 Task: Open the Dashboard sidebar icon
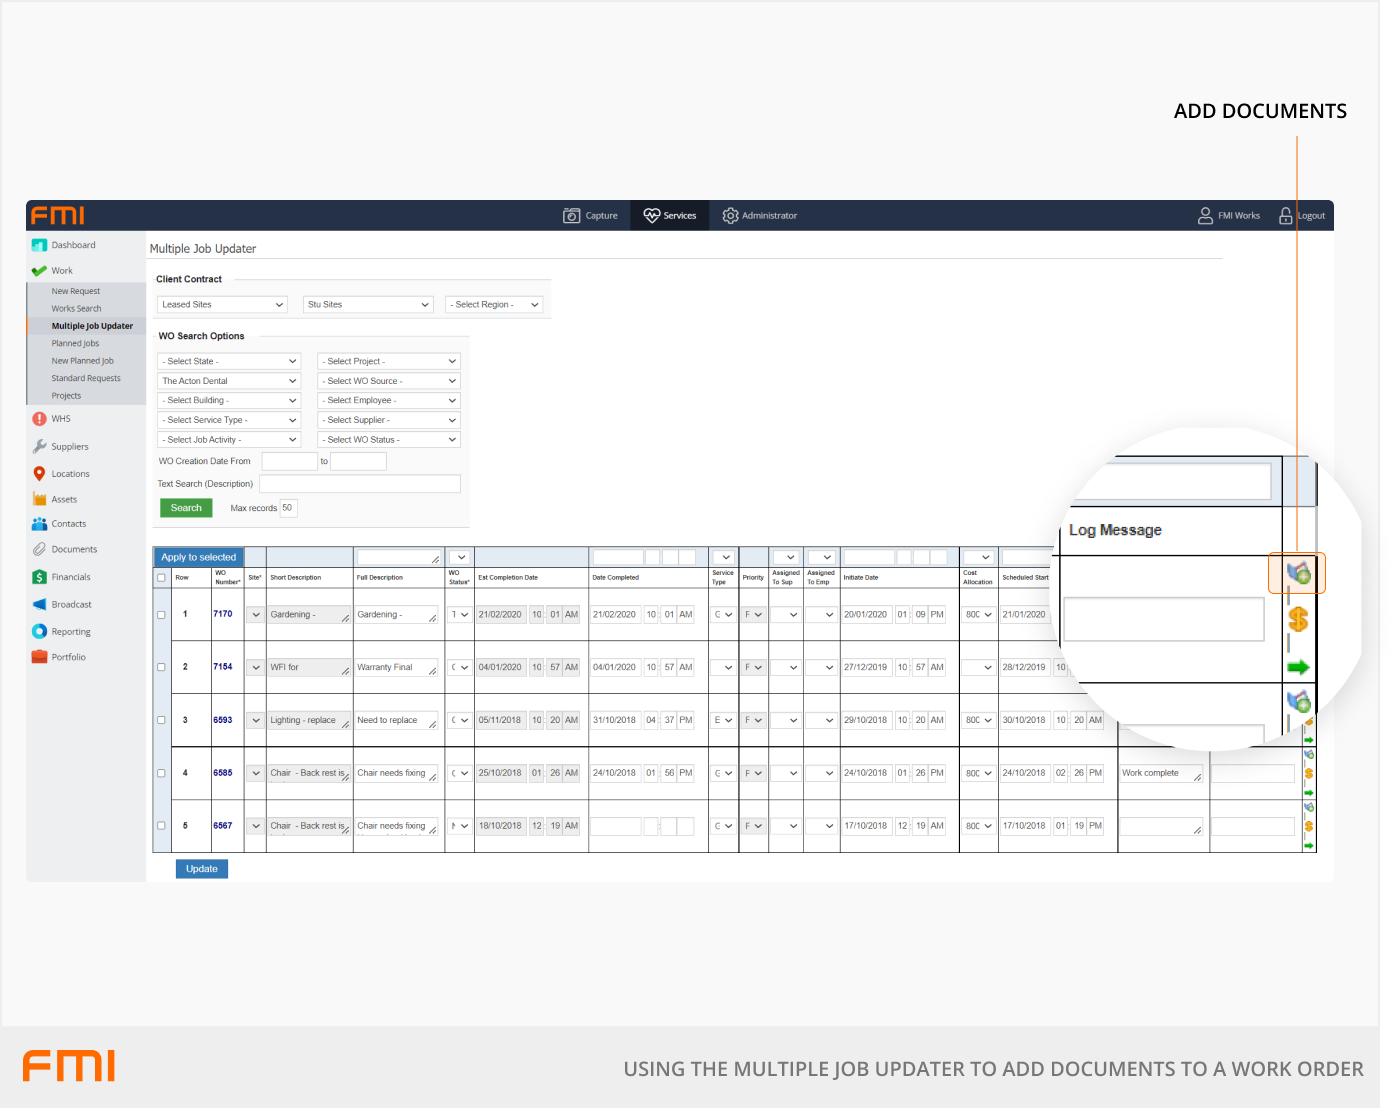39,245
